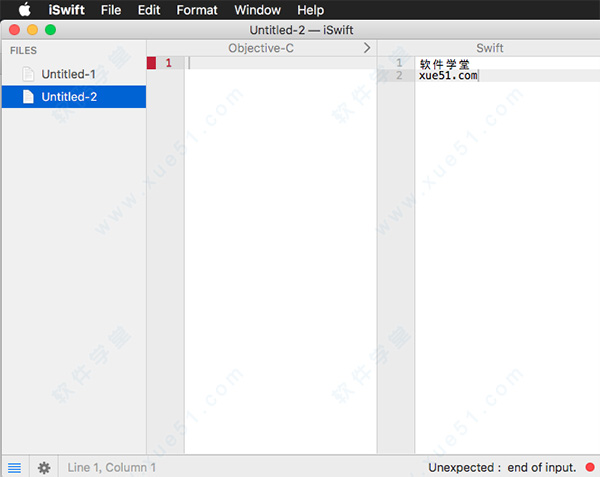600x477 pixels.
Task: Open the Edit menu
Action: tap(149, 10)
